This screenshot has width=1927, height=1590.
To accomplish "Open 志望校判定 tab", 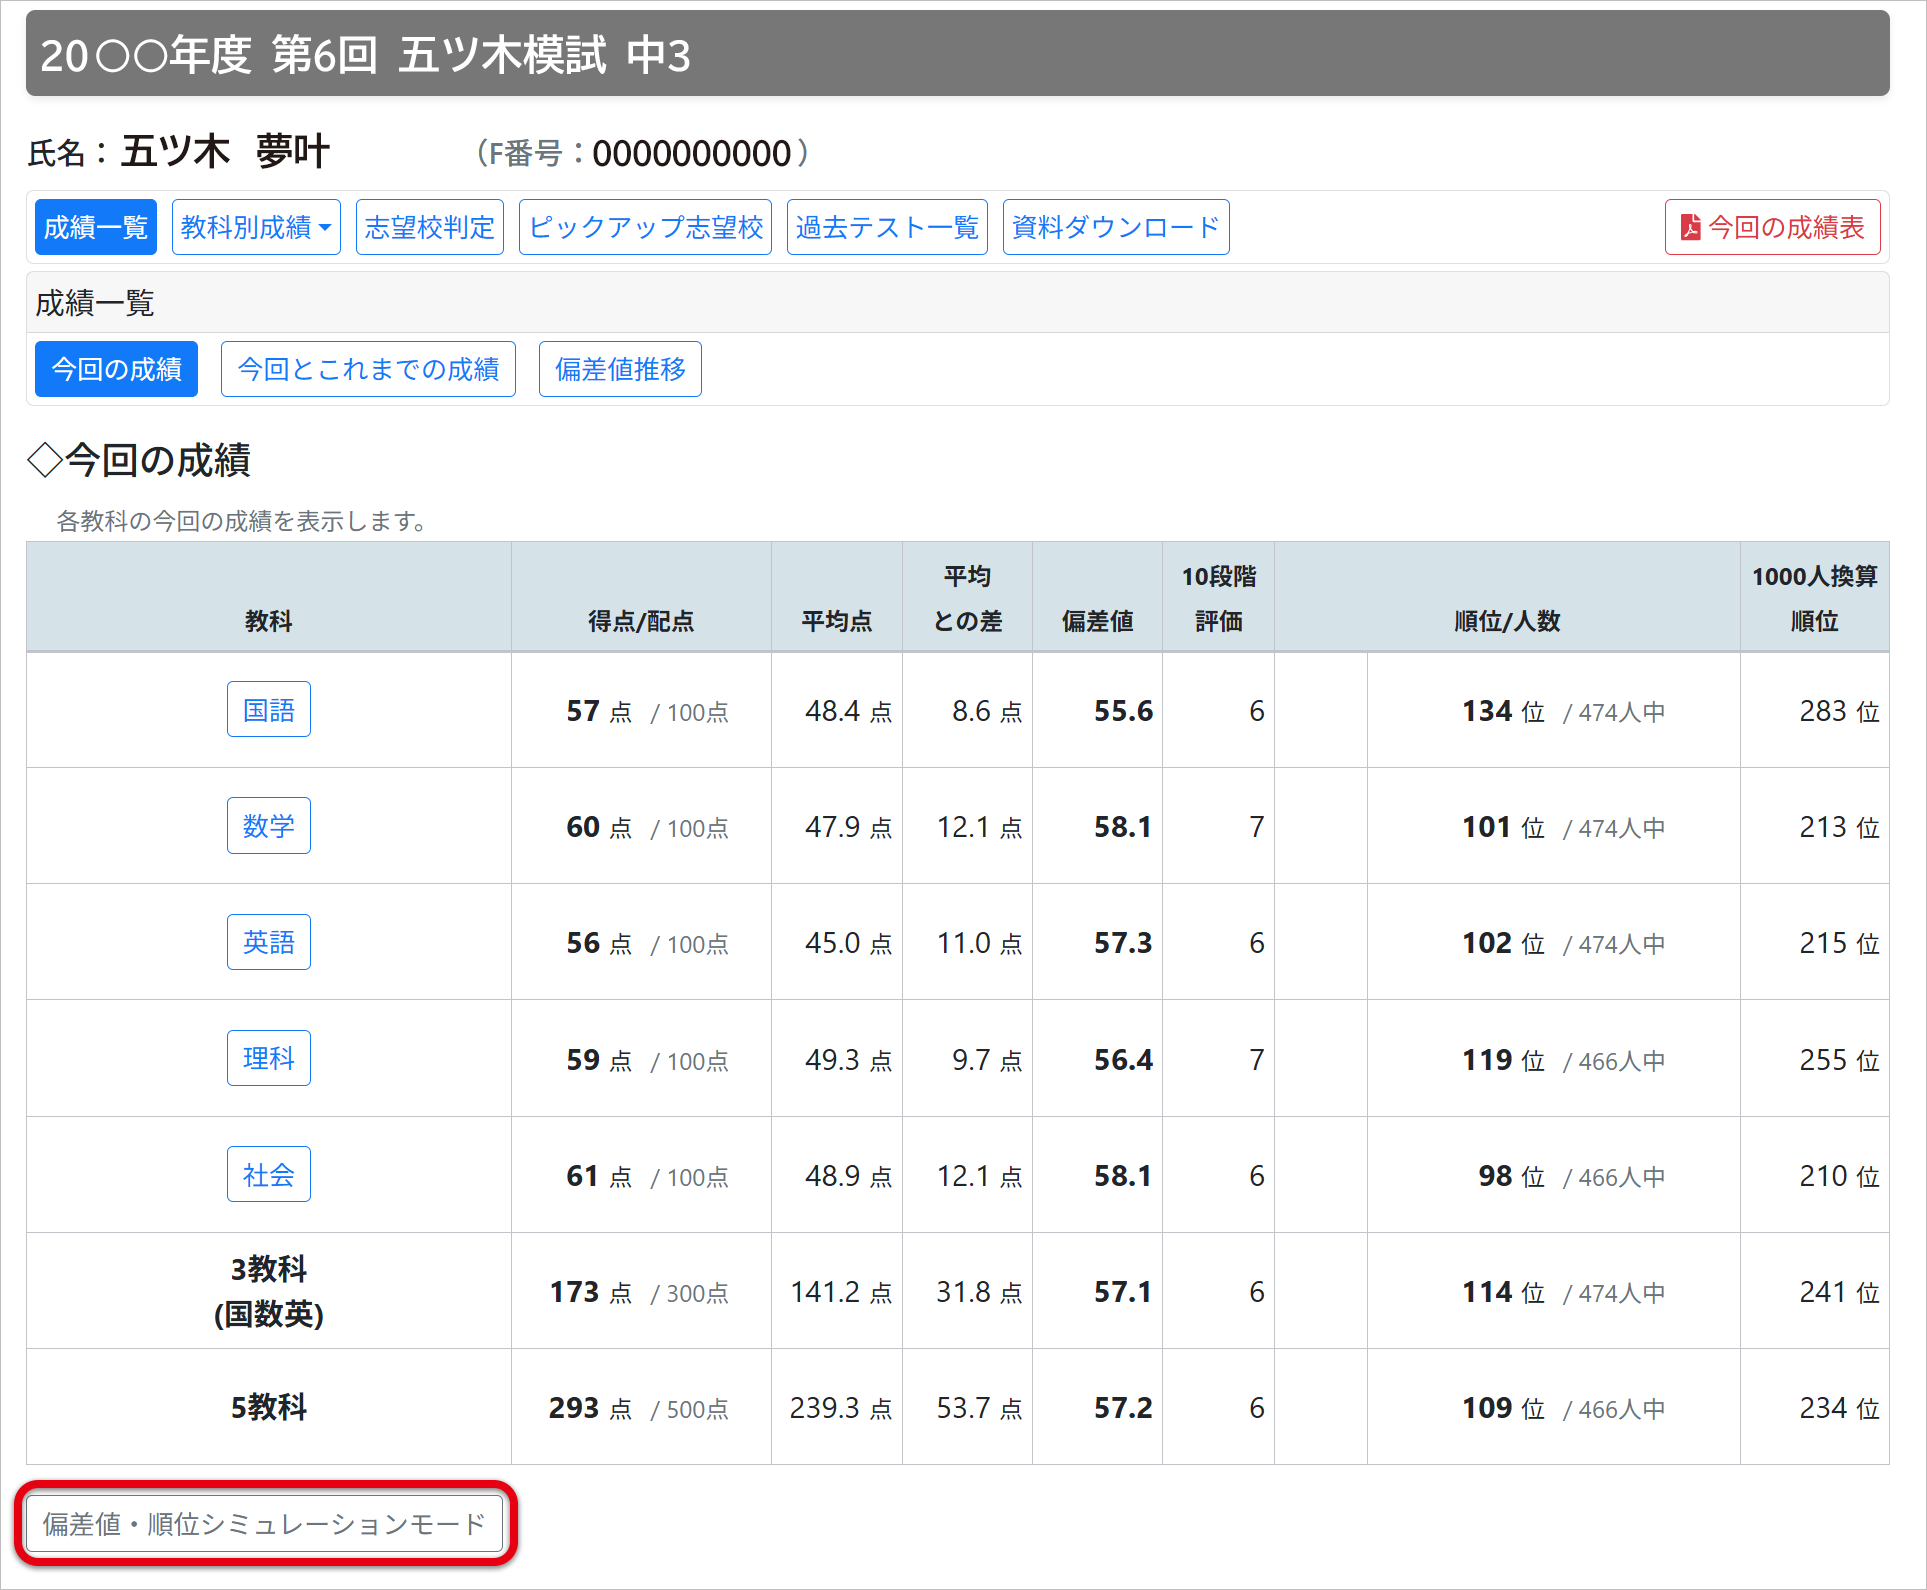I will [429, 227].
